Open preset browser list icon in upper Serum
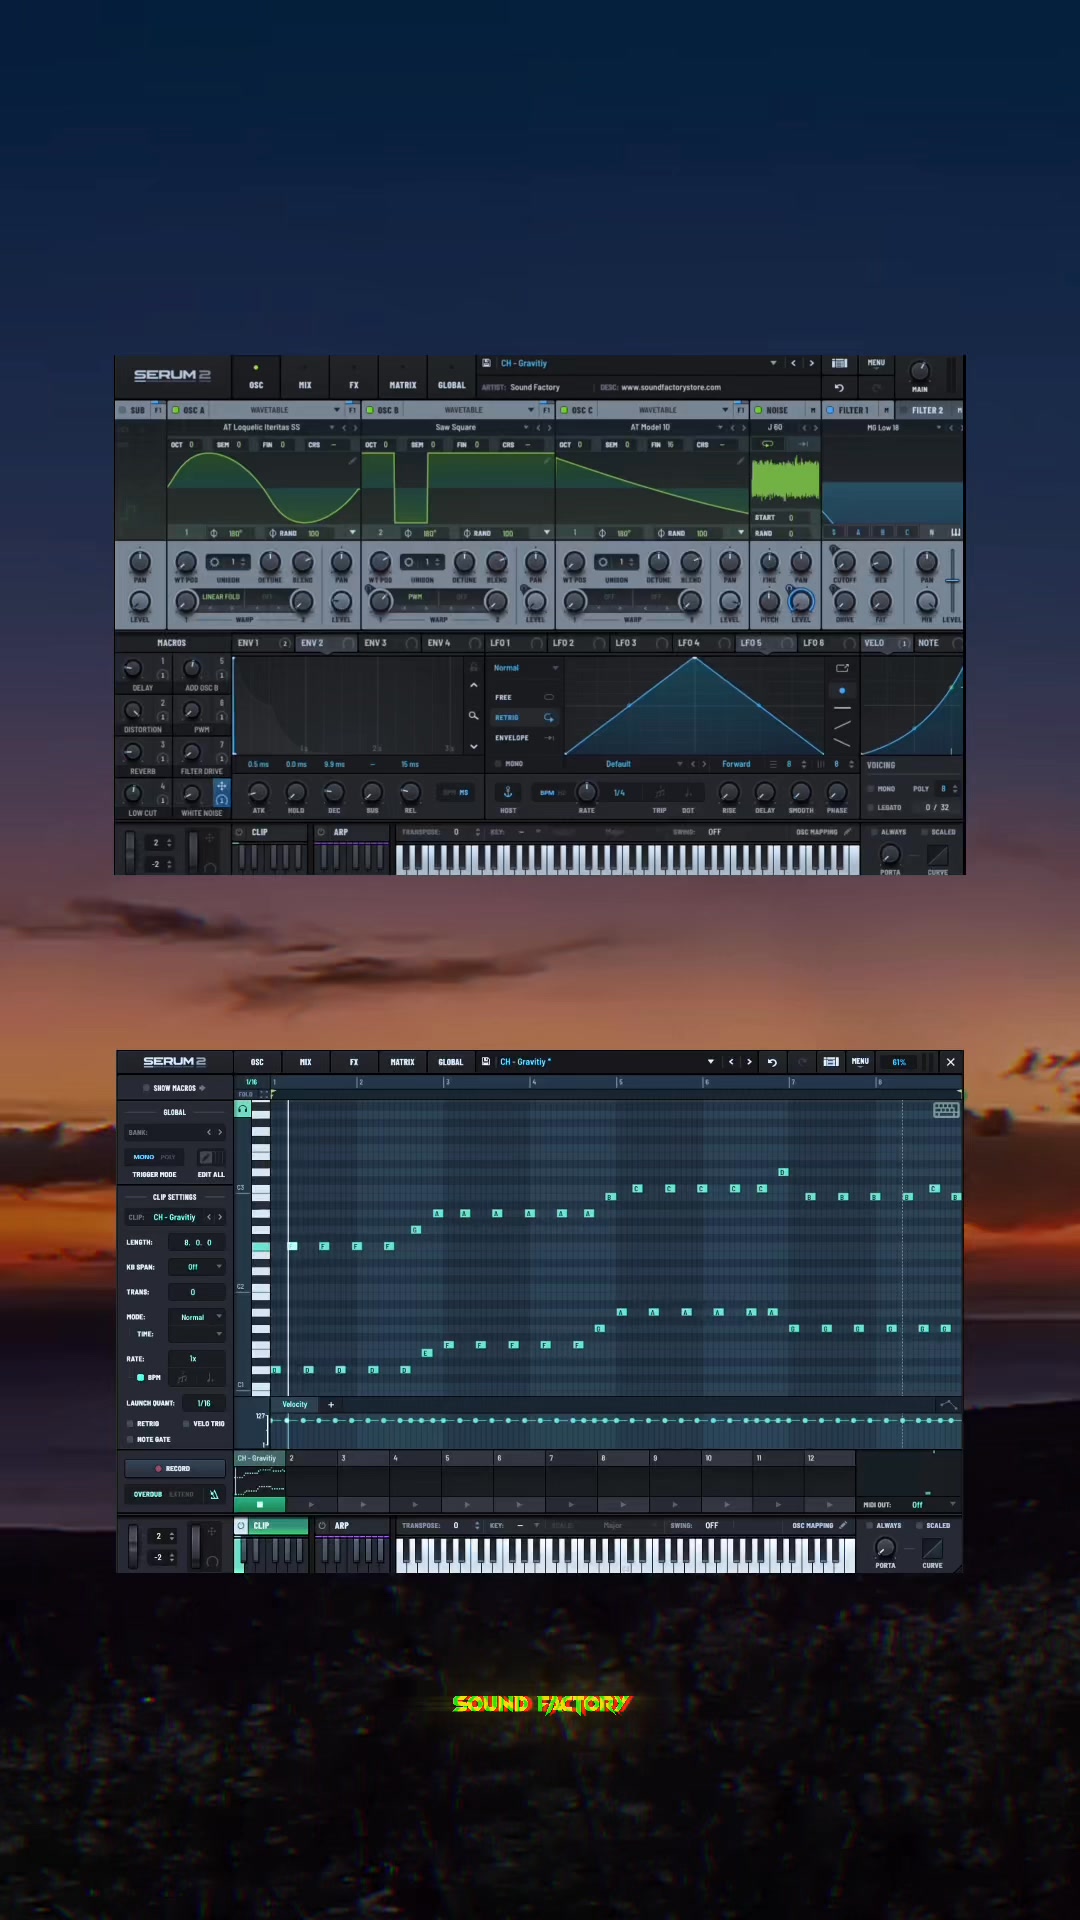1080x1920 pixels. [840, 363]
